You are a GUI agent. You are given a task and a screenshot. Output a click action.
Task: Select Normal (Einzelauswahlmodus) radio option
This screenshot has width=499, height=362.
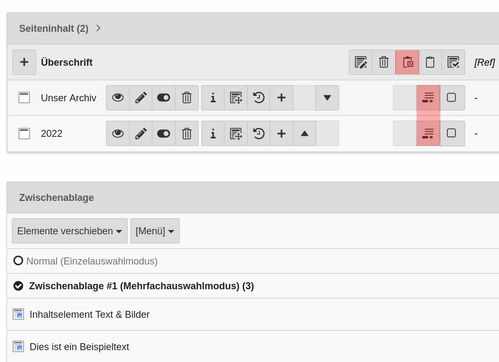18,261
